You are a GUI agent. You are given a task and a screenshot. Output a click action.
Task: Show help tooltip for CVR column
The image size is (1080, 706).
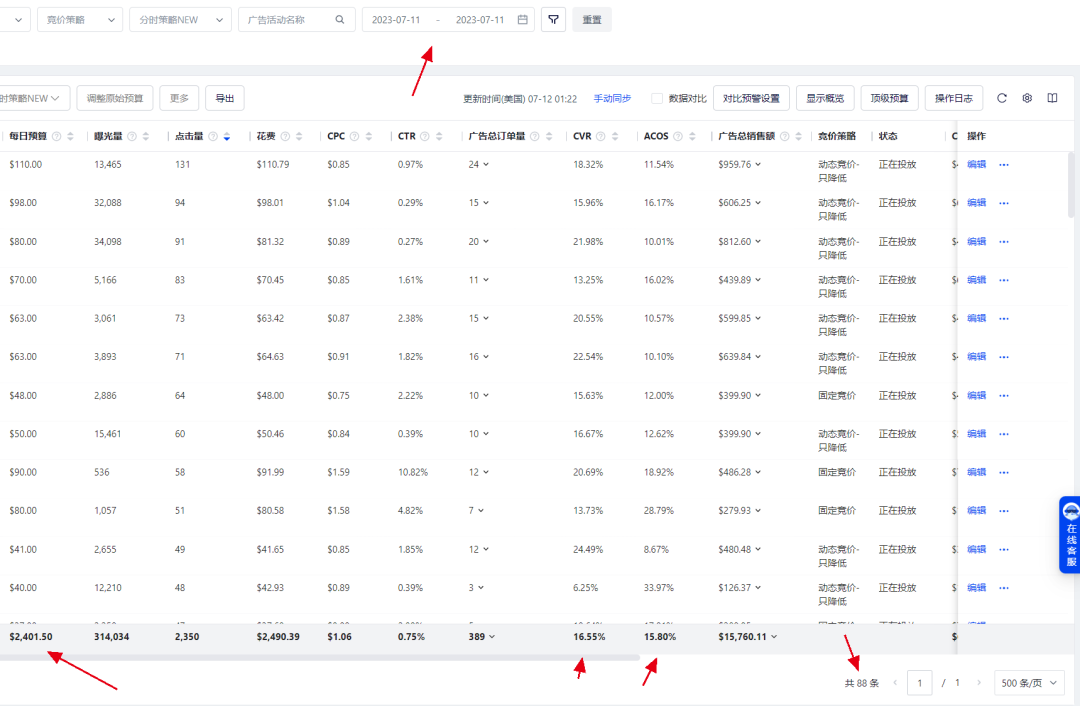[x=601, y=136]
